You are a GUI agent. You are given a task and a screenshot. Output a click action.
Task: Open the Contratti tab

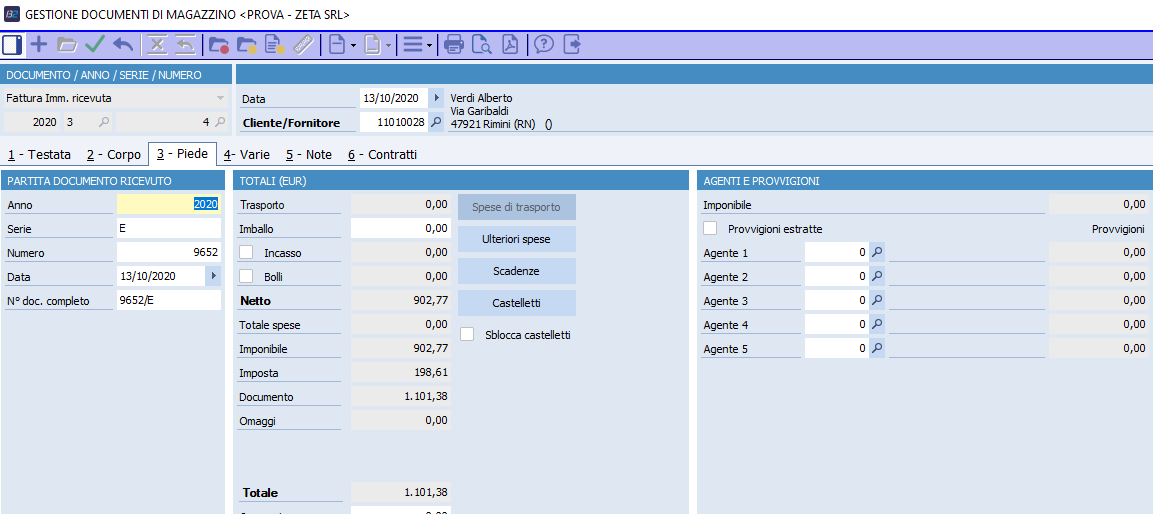[382, 155]
